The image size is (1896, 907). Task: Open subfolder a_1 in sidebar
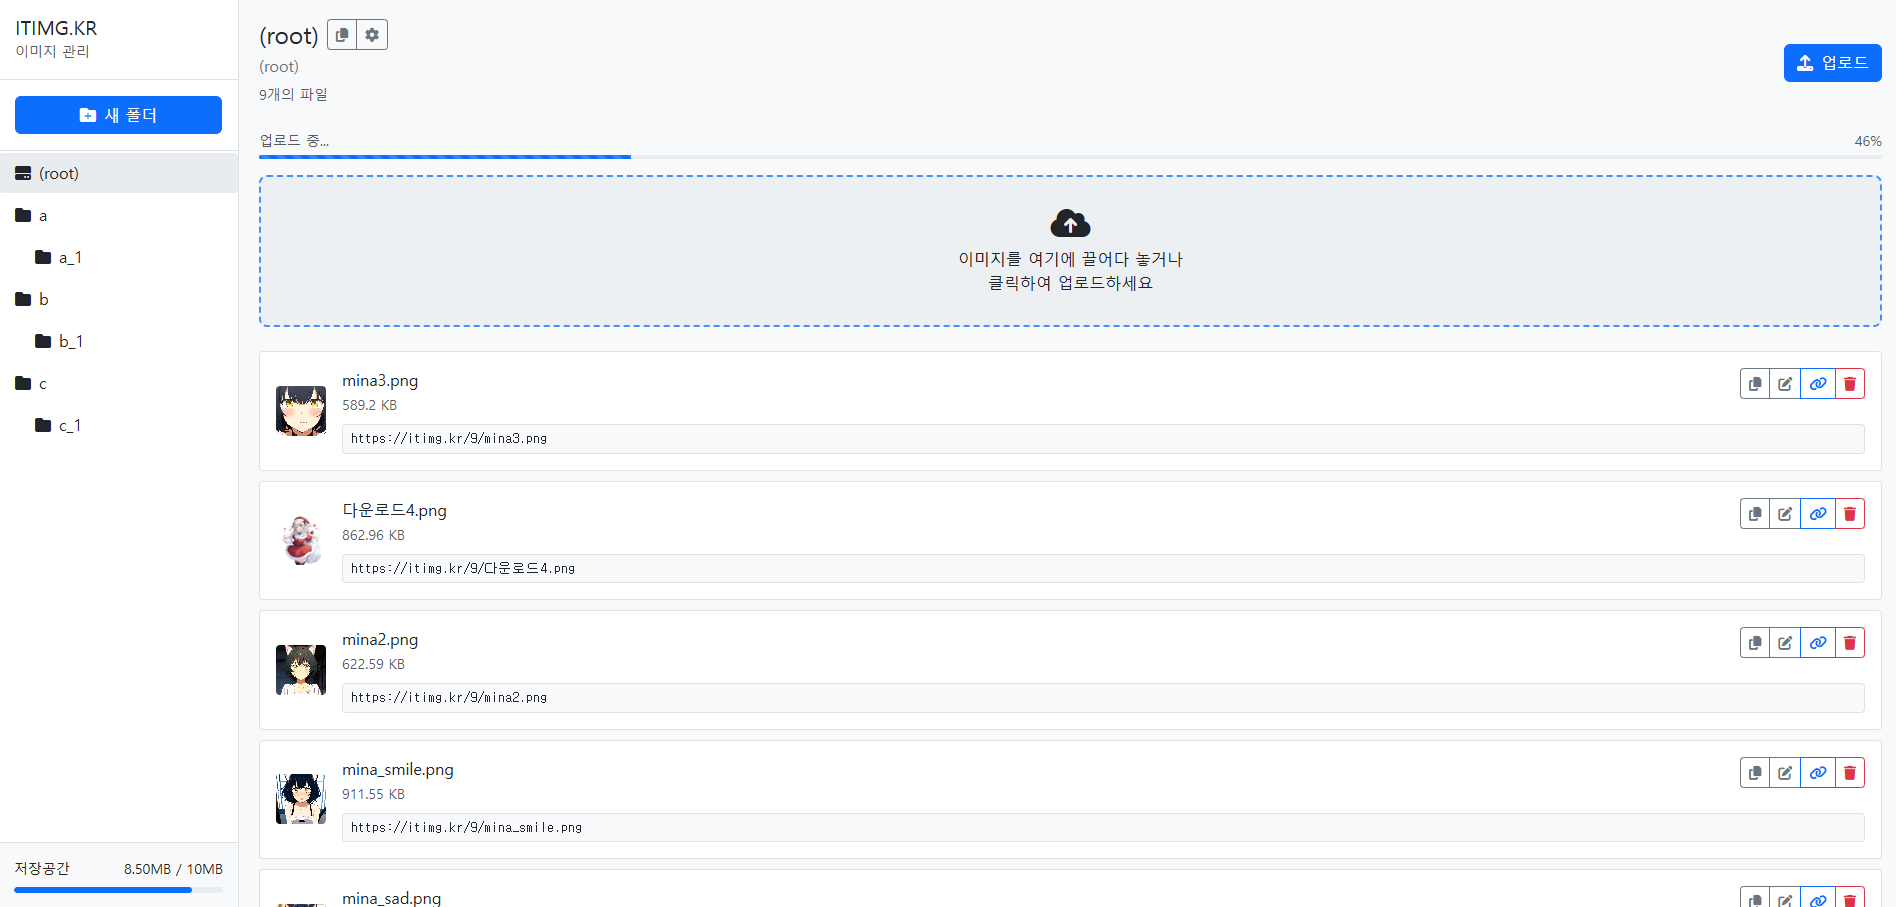coord(69,257)
